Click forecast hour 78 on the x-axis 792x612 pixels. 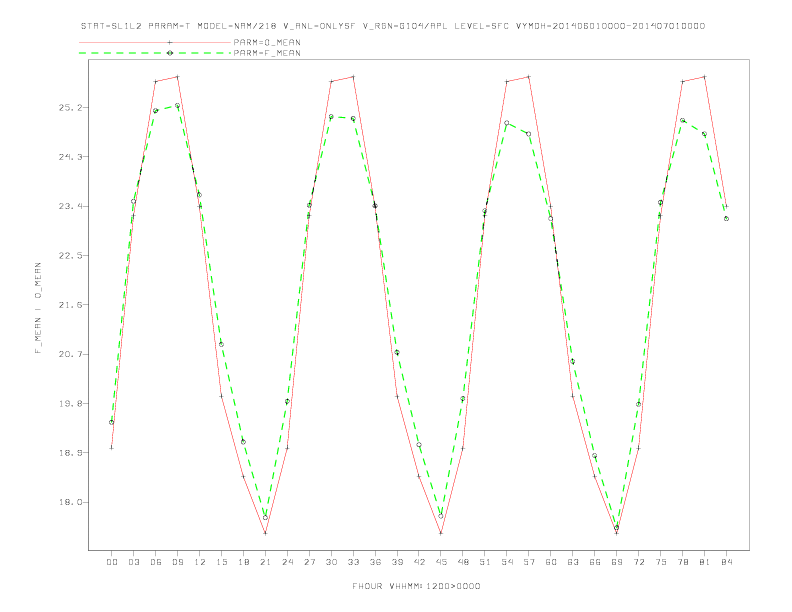tap(682, 562)
